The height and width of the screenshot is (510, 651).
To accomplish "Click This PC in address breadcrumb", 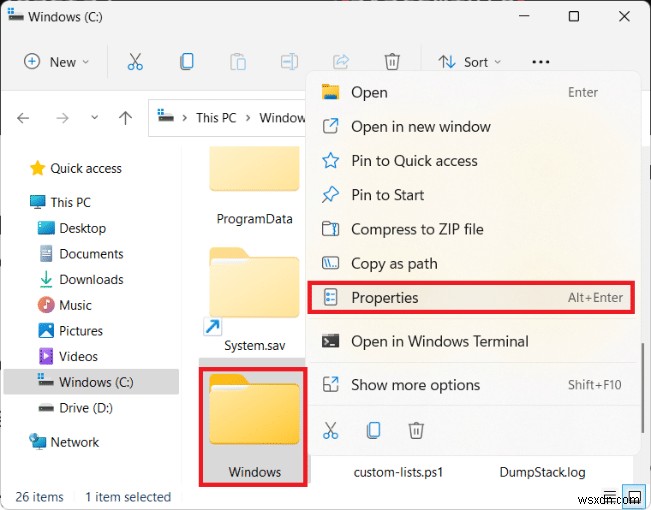I will click(216, 118).
